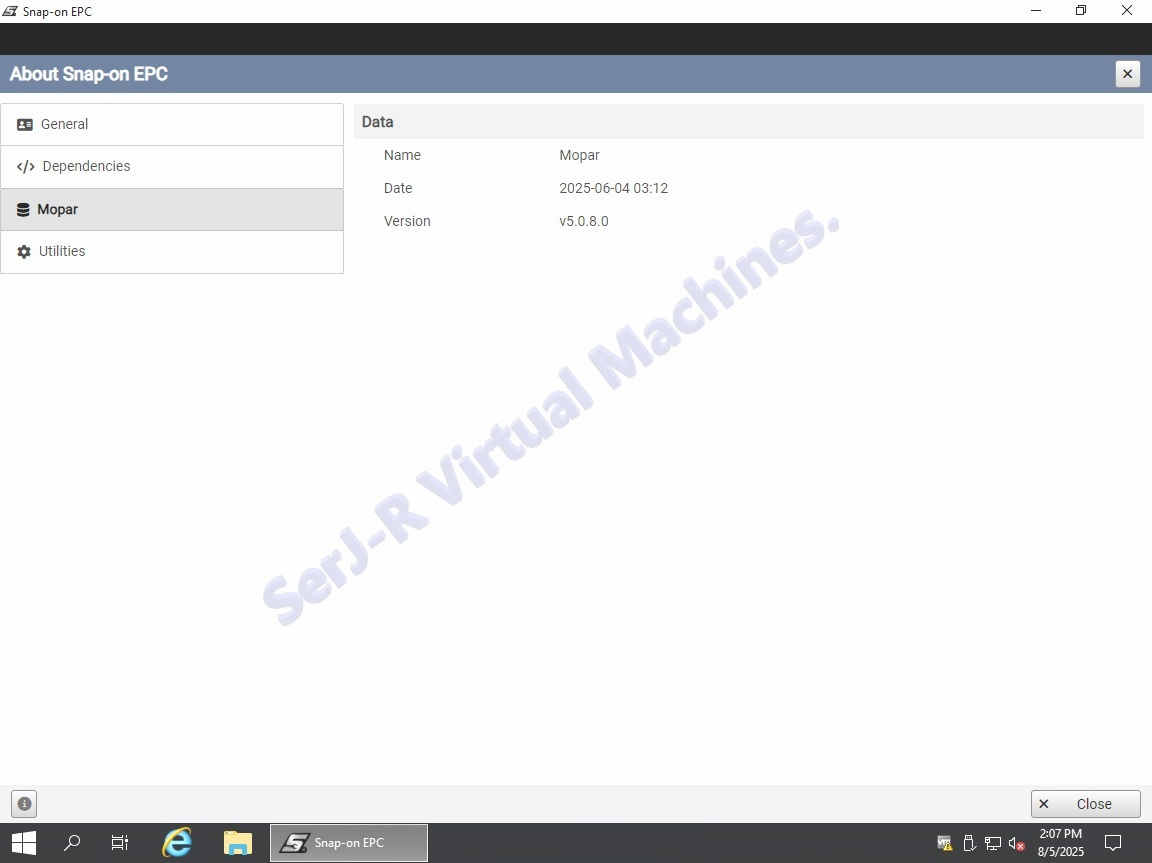Click the Safely Remove Hardware USB icon
Screen dimensions: 1152x863
(x=968, y=843)
